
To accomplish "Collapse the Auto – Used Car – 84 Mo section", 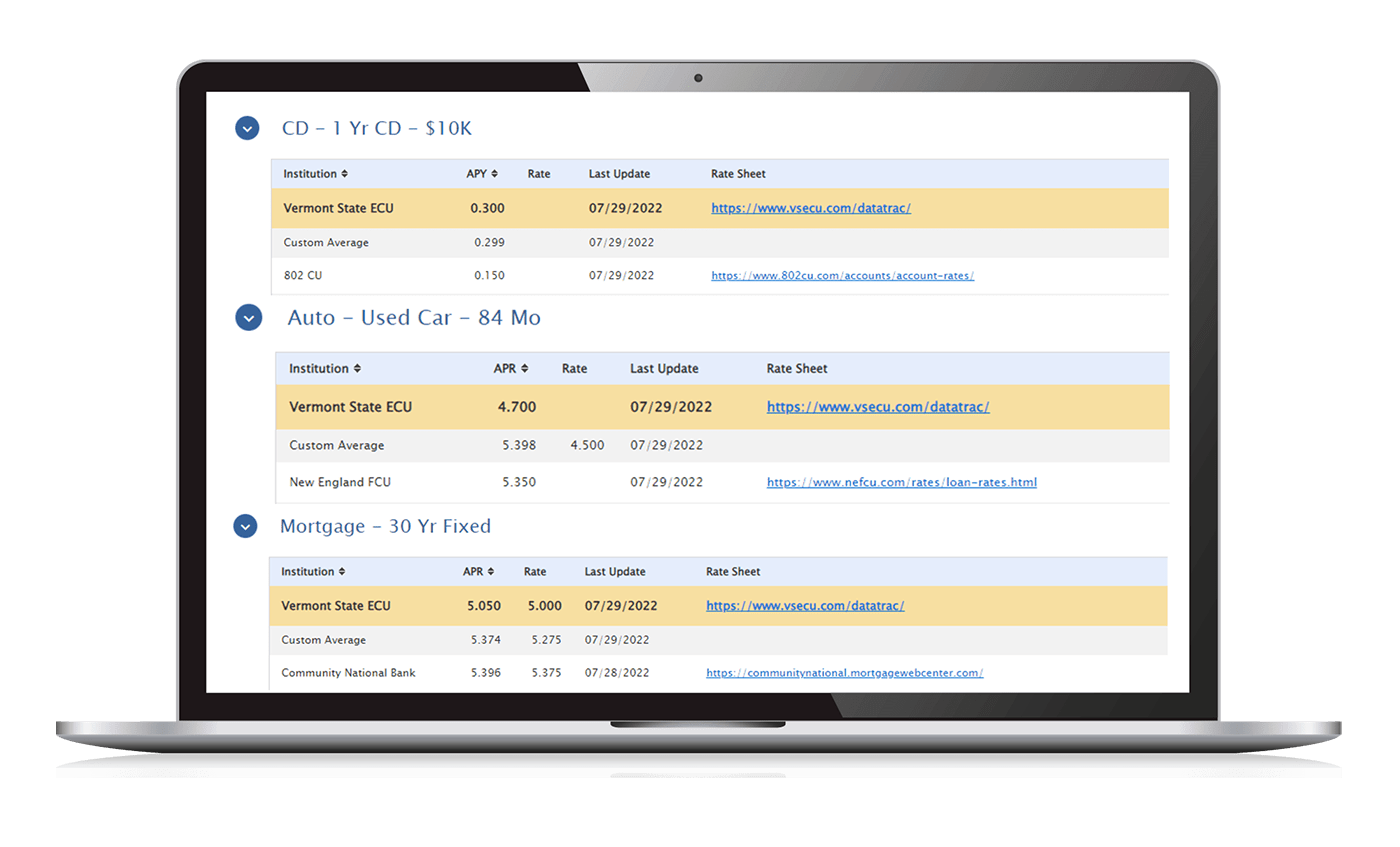I will click(248, 317).
